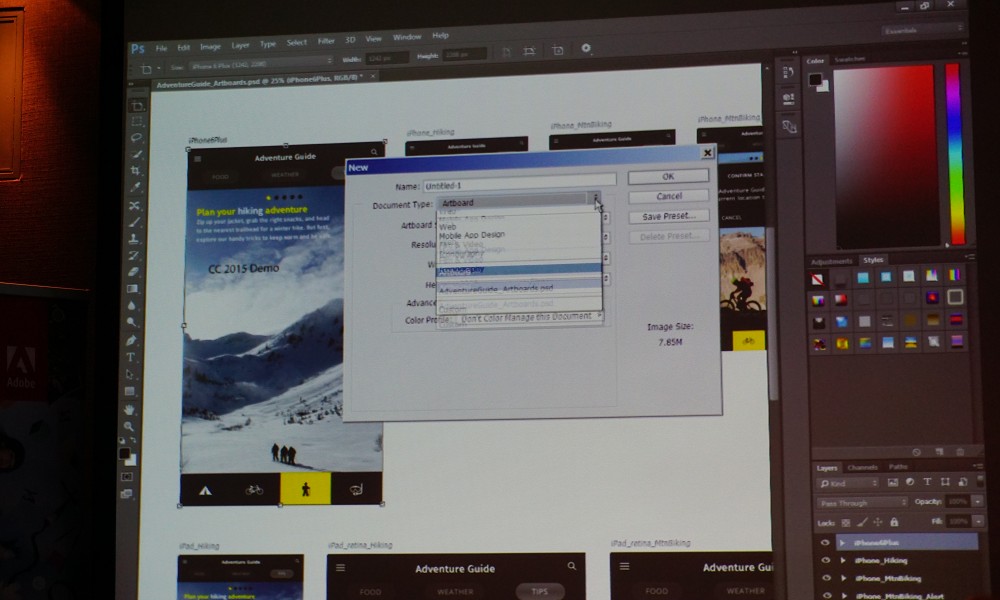Click OK in the New dialog
The image size is (1000, 600).
coord(668,177)
